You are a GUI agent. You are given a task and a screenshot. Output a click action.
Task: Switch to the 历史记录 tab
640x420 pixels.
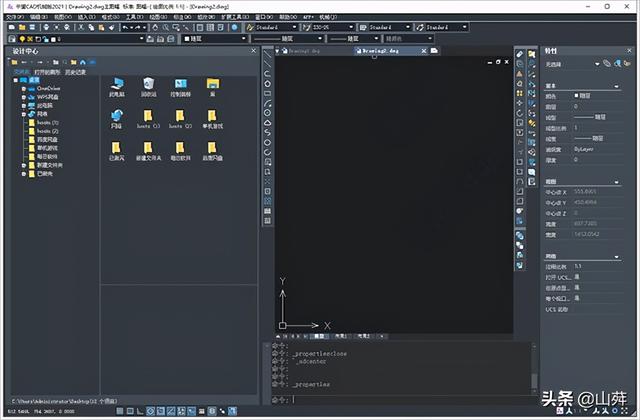75,72
